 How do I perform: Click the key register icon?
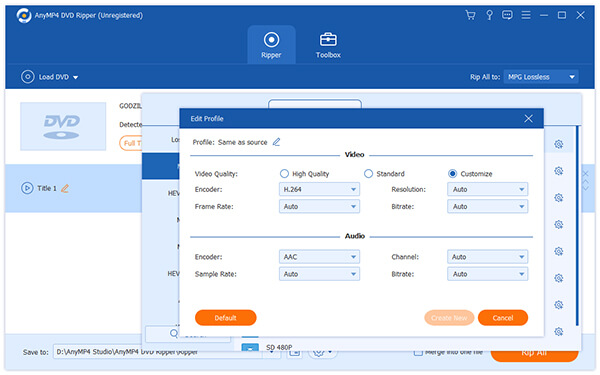pyautogui.click(x=489, y=15)
